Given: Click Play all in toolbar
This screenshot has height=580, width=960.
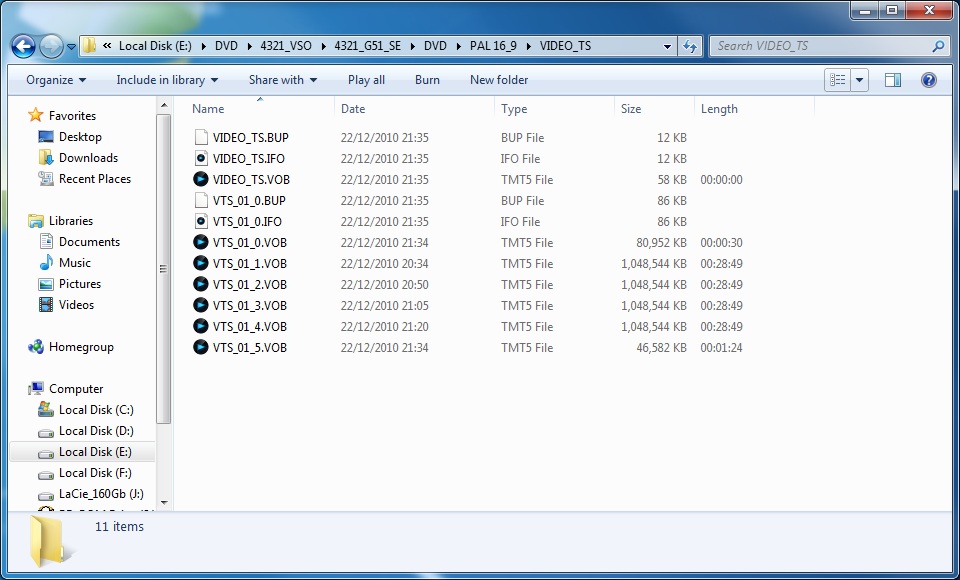Looking at the screenshot, I should [x=366, y=80].
